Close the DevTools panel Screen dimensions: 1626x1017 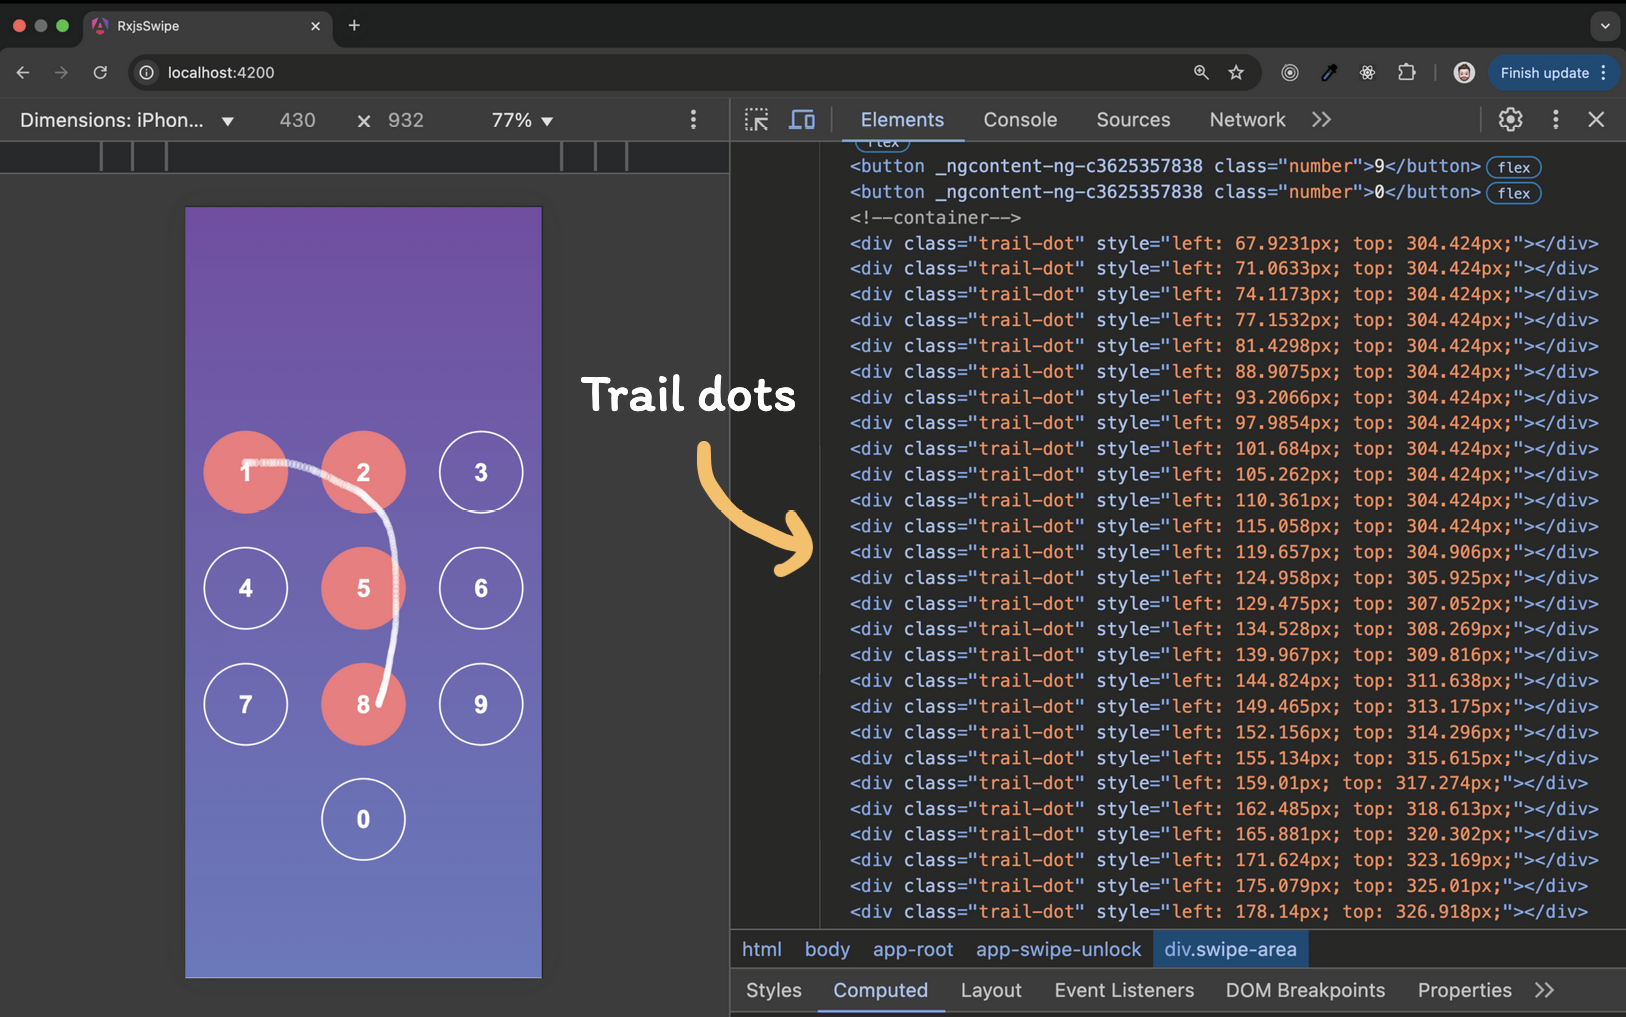click(1596, 120)
